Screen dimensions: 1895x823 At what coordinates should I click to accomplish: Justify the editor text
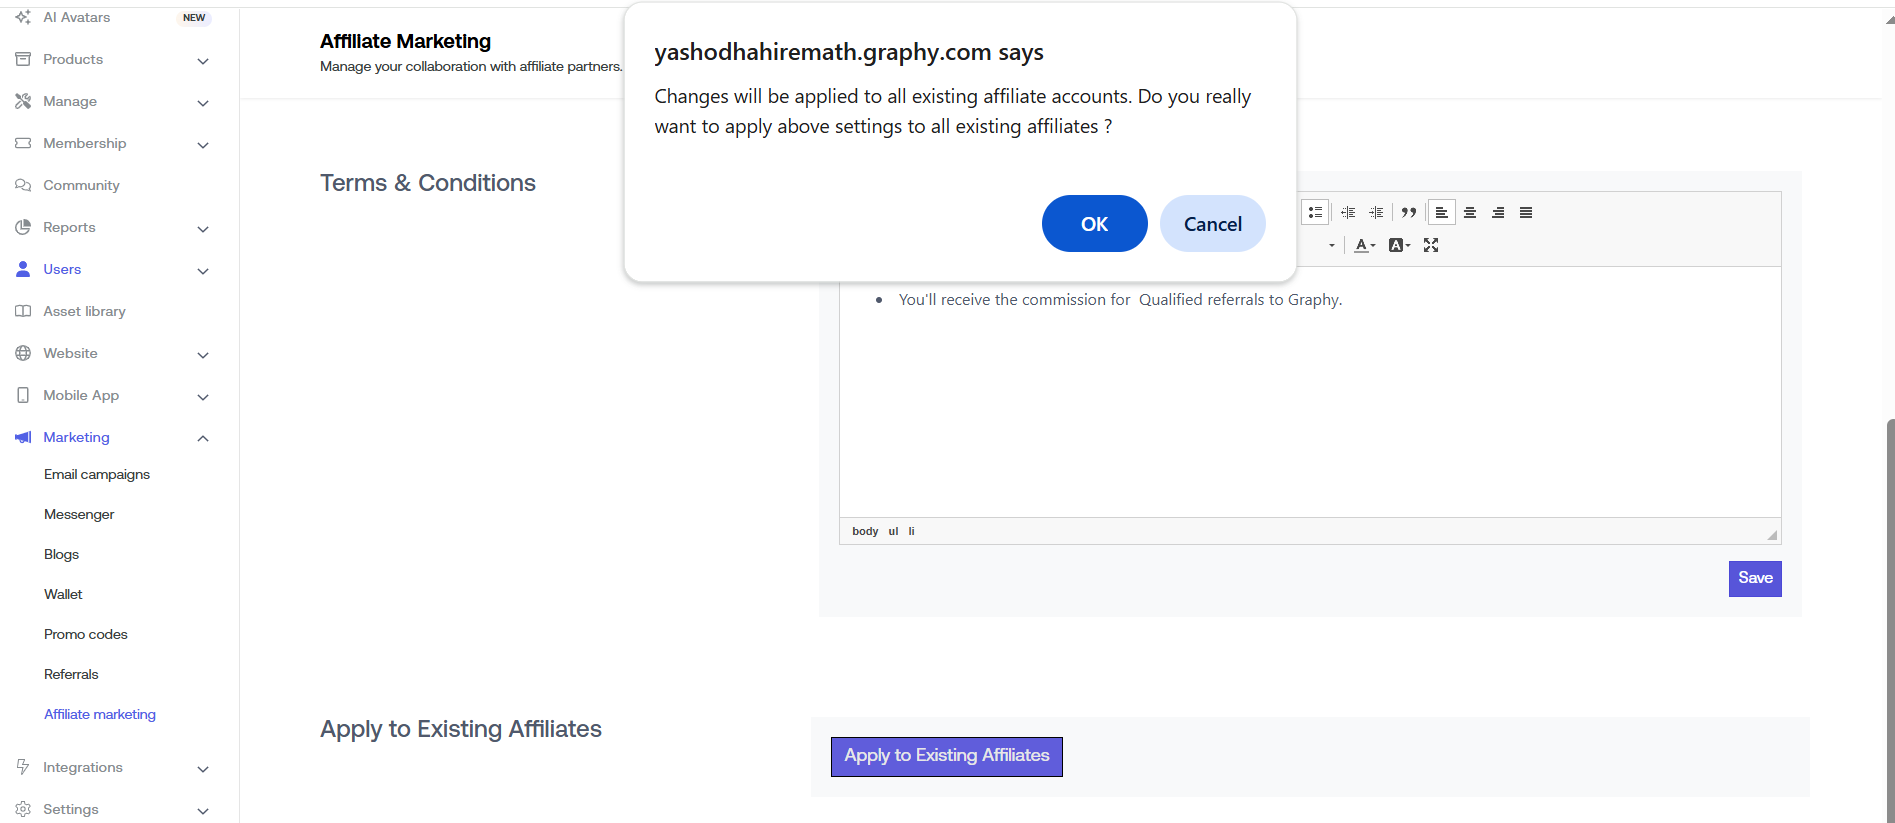pyautogui.click(x=1526, y=213)
